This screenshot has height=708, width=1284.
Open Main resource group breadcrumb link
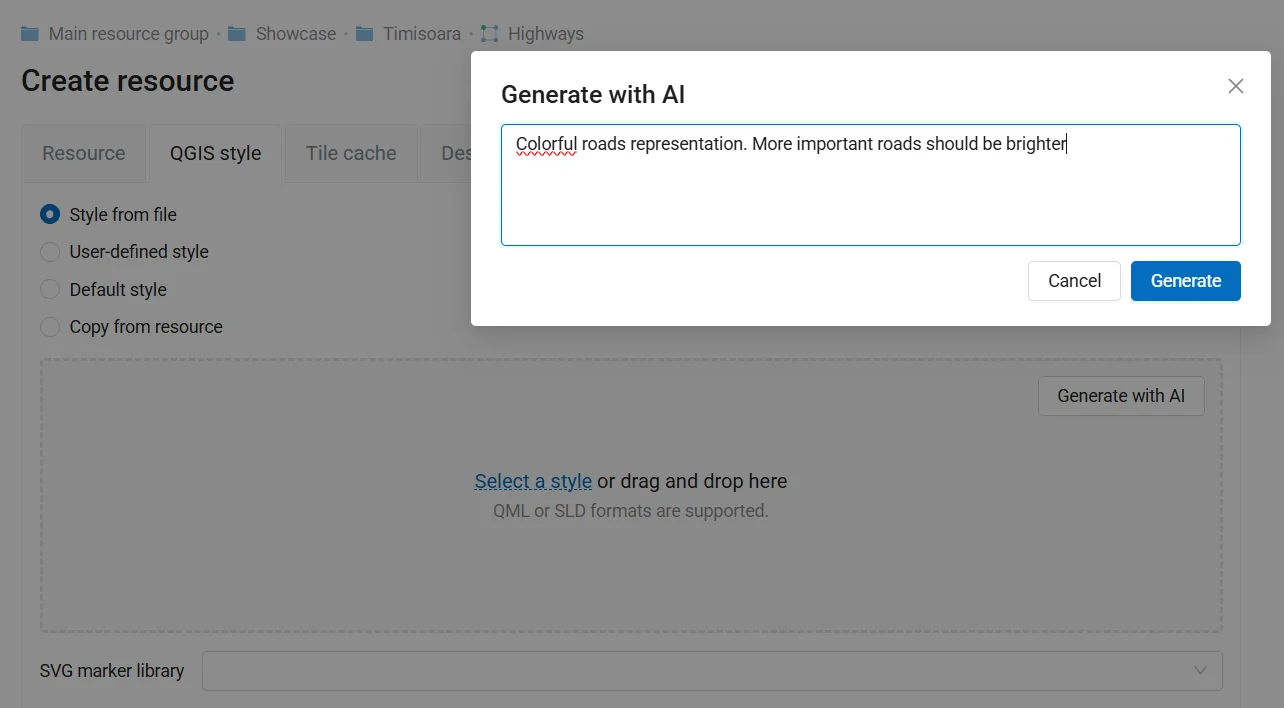click(x=129, y=34)
